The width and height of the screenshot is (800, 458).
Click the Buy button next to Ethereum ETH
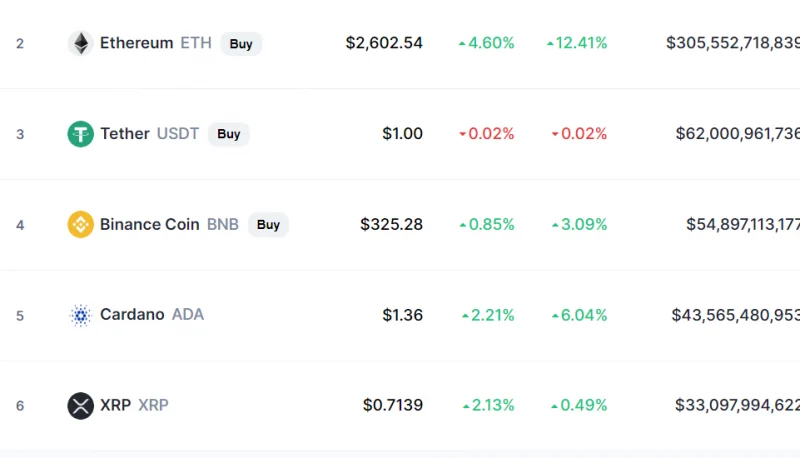(241, 44)
